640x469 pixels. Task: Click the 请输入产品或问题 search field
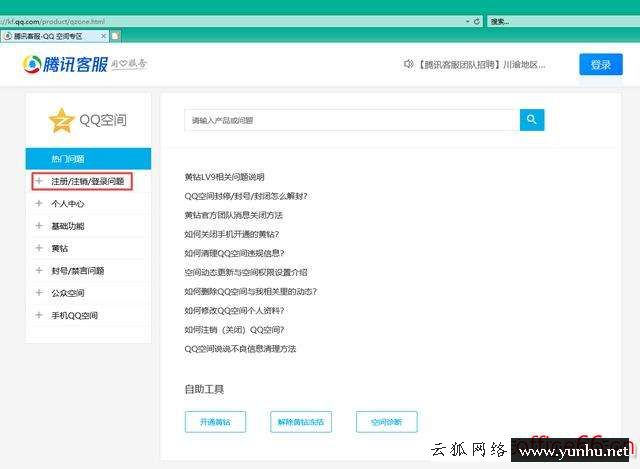click(352, 120)
